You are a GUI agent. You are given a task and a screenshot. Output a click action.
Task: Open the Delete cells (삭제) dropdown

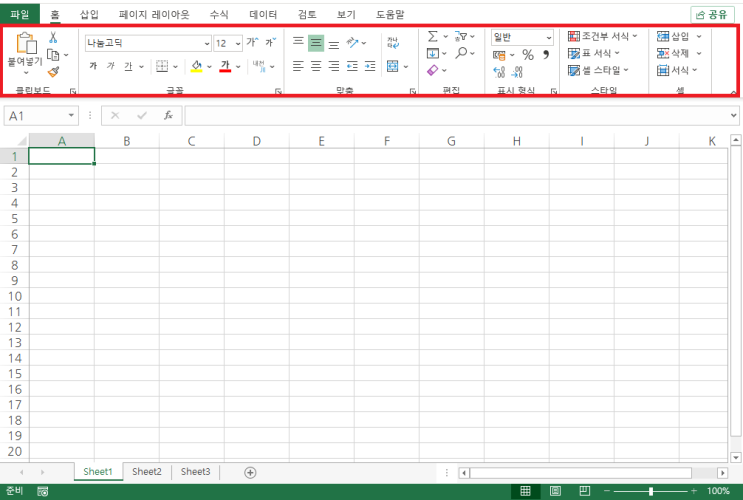[699, 53]
